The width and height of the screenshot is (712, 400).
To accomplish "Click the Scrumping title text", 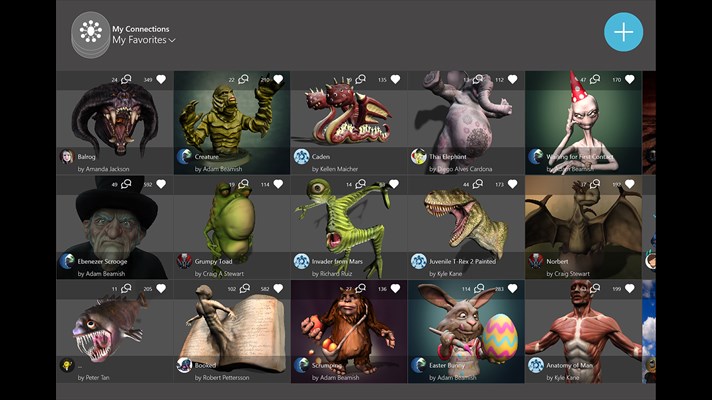I will click(x=327, y=365).
